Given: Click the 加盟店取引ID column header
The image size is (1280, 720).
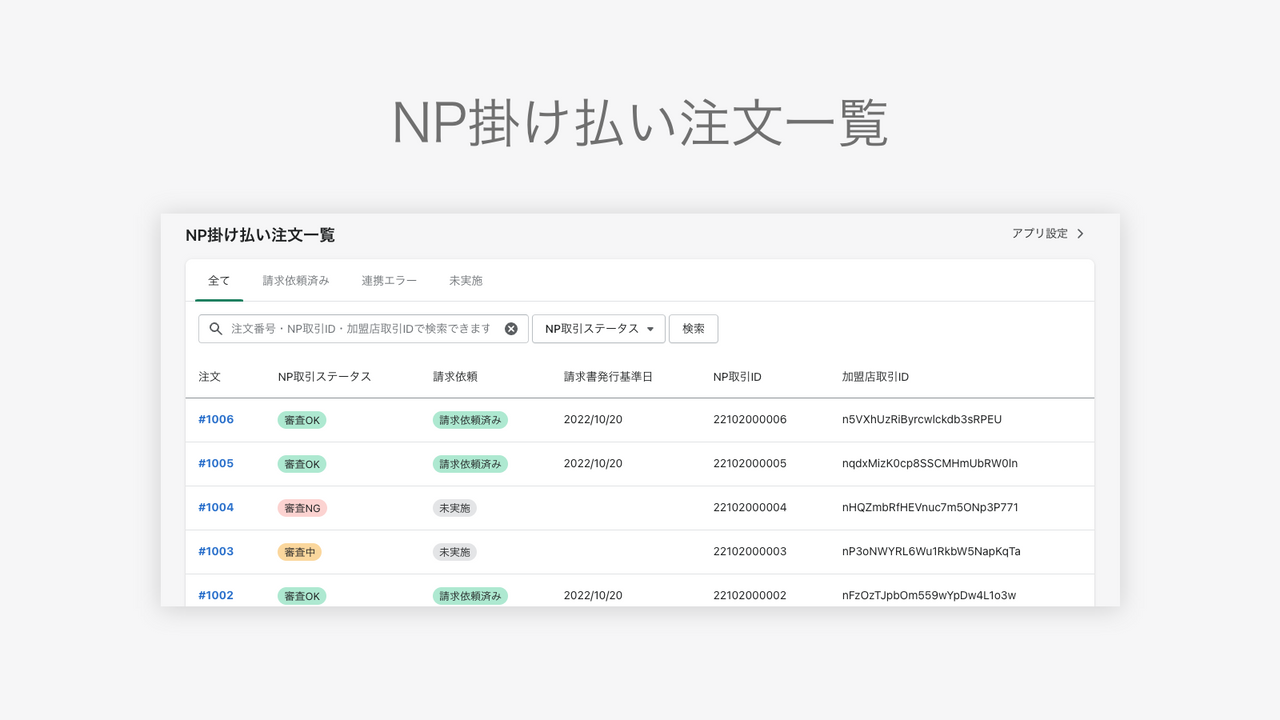Looking at the screenshot, I should point(876,377).
